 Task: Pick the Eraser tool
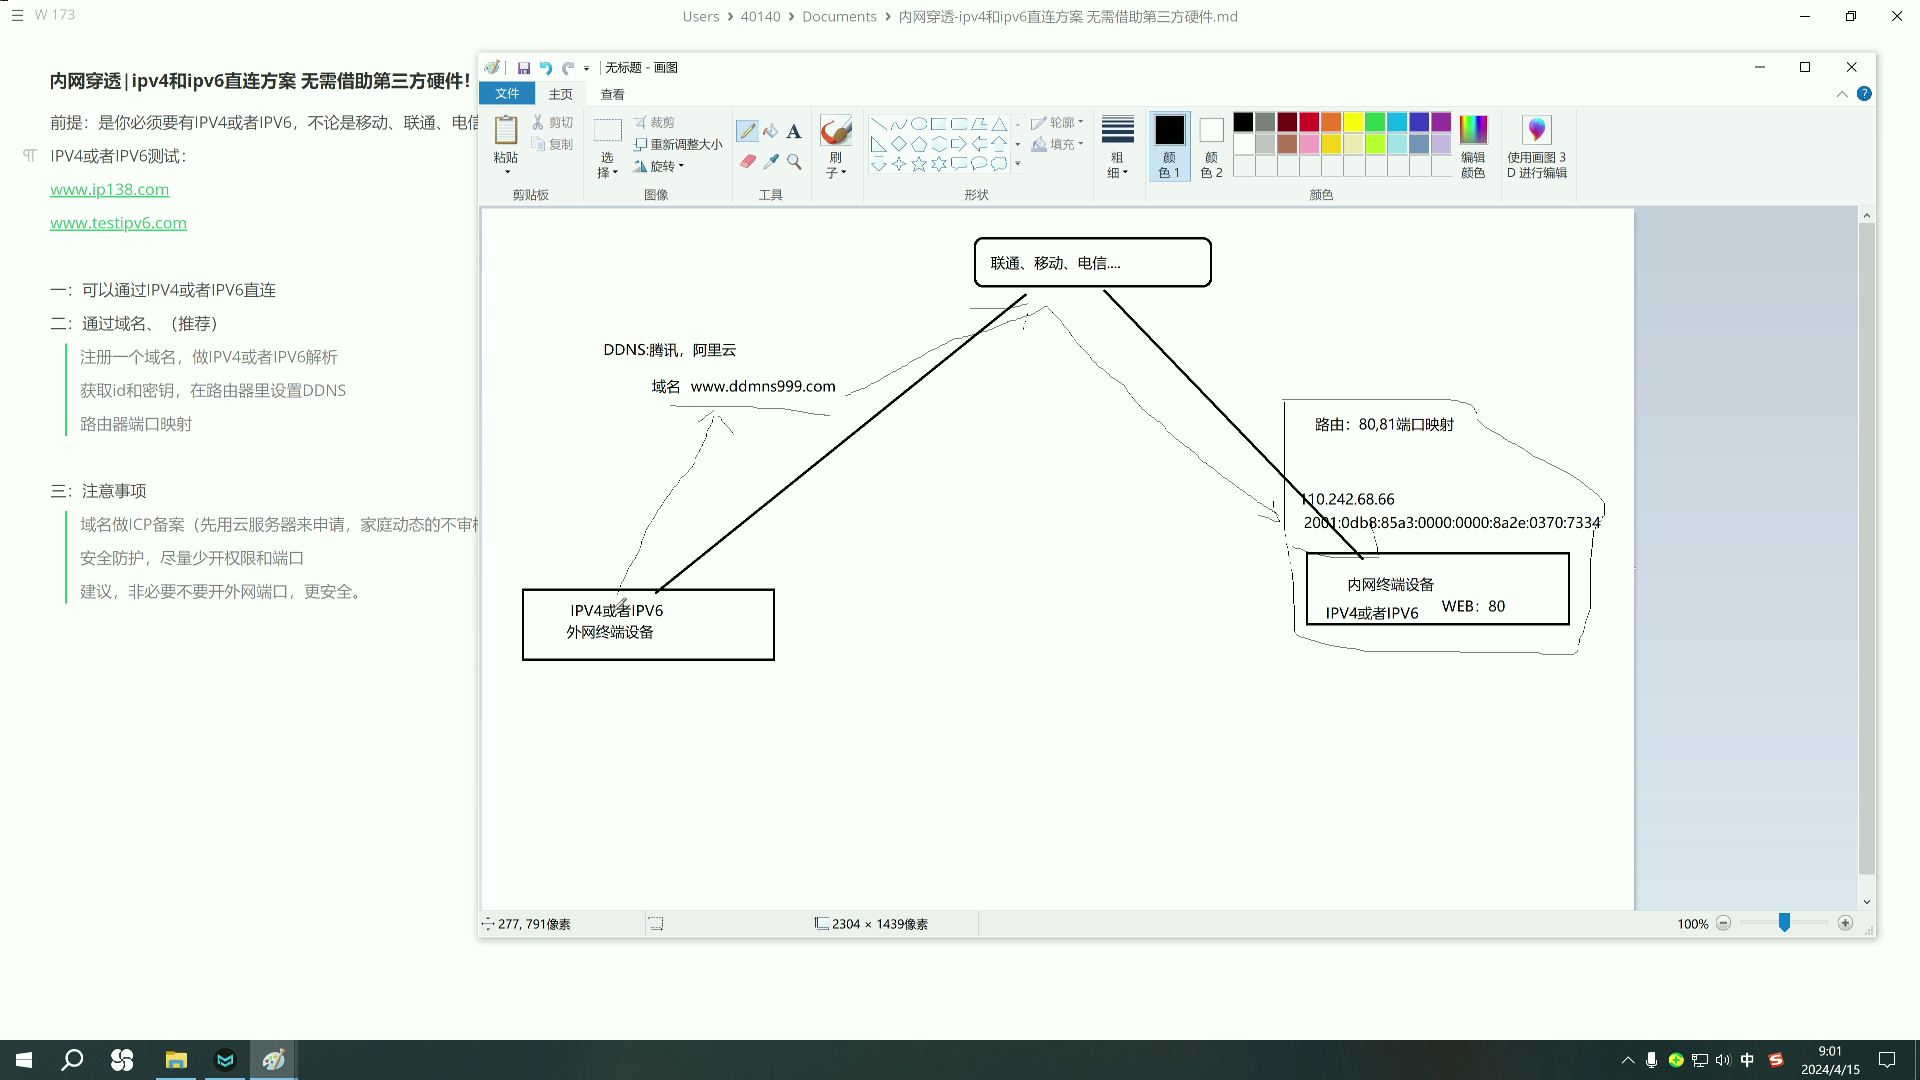click(747, 161)
